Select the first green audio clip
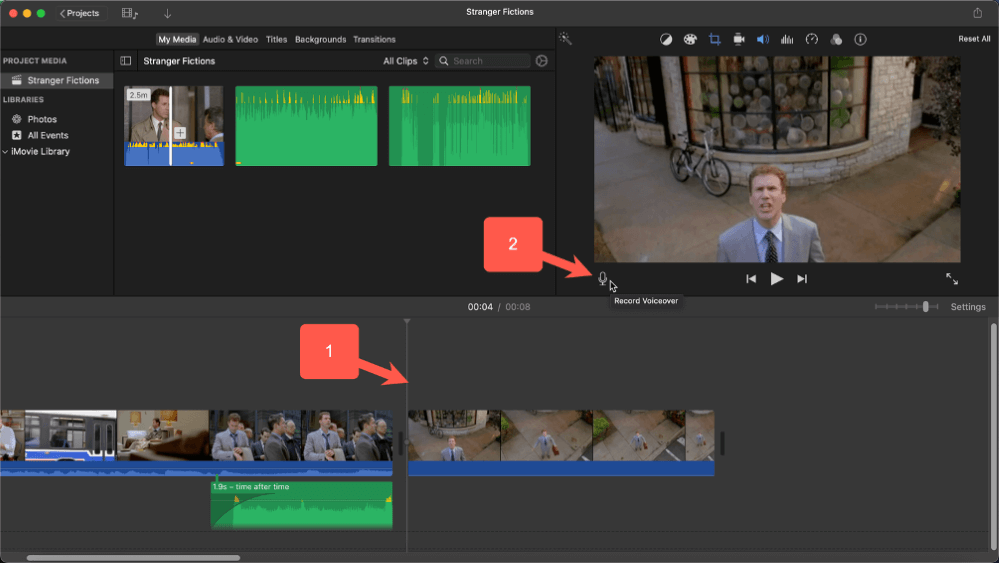Viewport: 1000px width, 563px height. pyautogui.click(x=306, y=126)
